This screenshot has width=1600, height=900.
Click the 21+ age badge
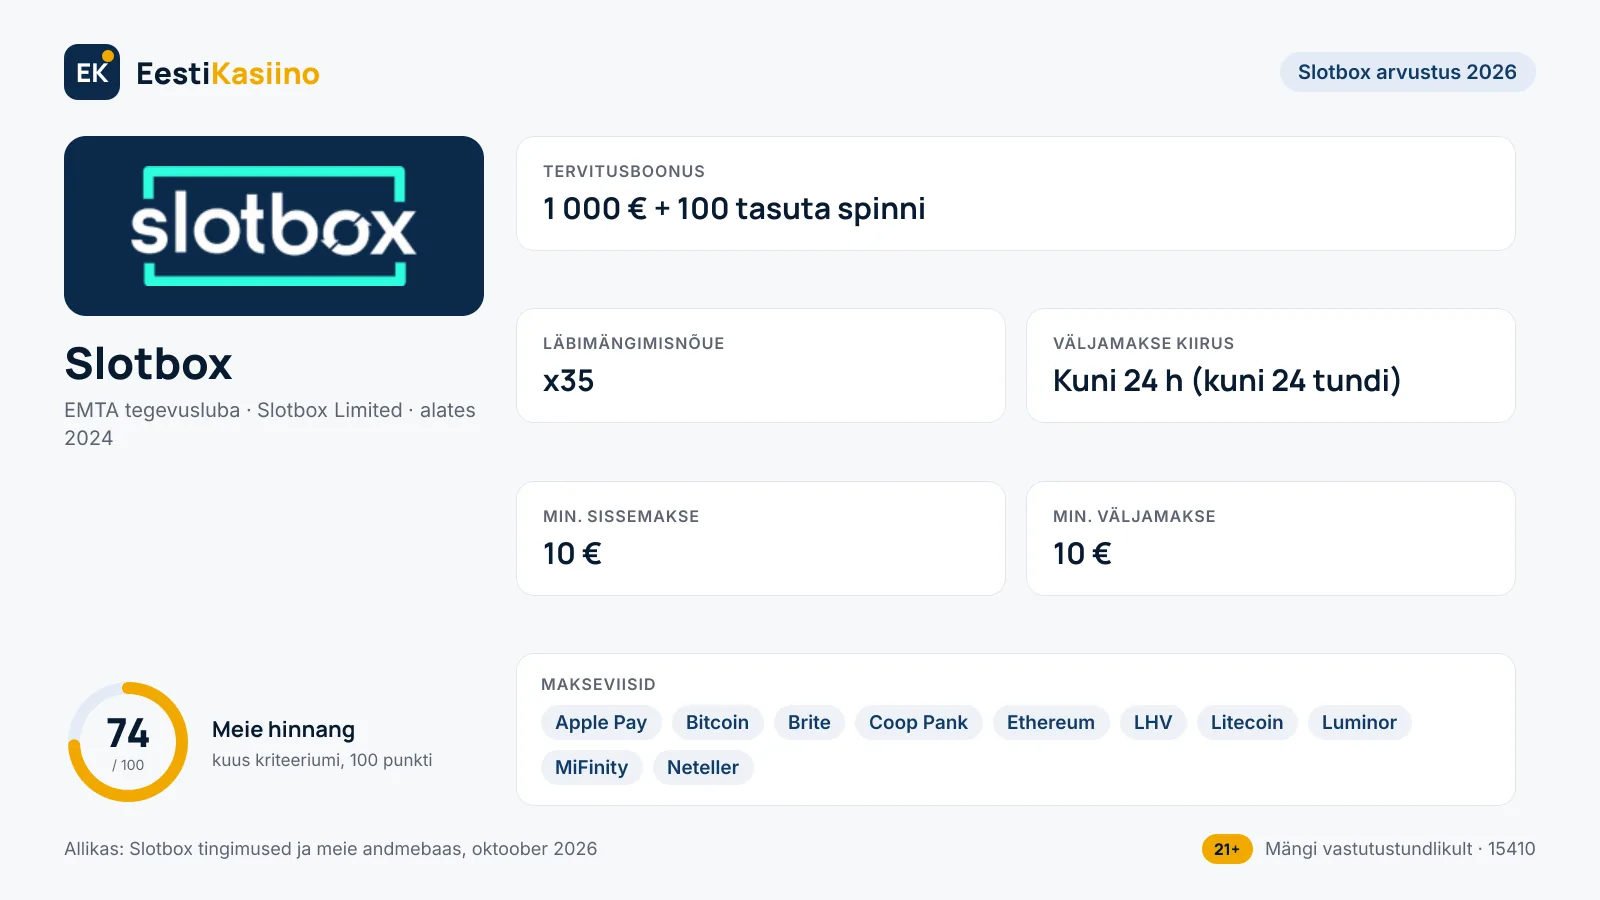point(1227,849)
